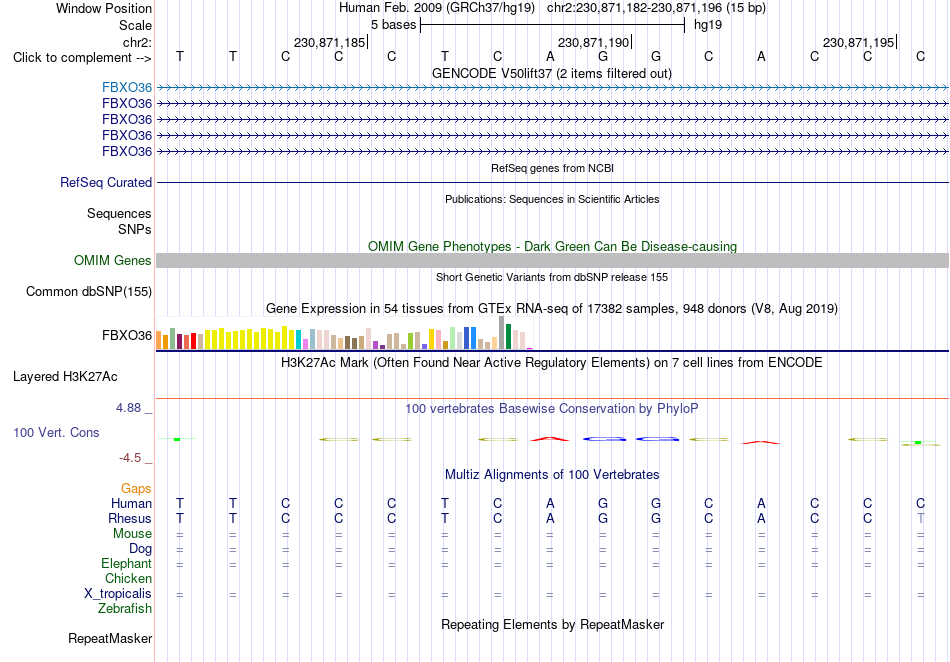
Task: Select the Rhesus alignment row label
Action: (x=130, y=518)
